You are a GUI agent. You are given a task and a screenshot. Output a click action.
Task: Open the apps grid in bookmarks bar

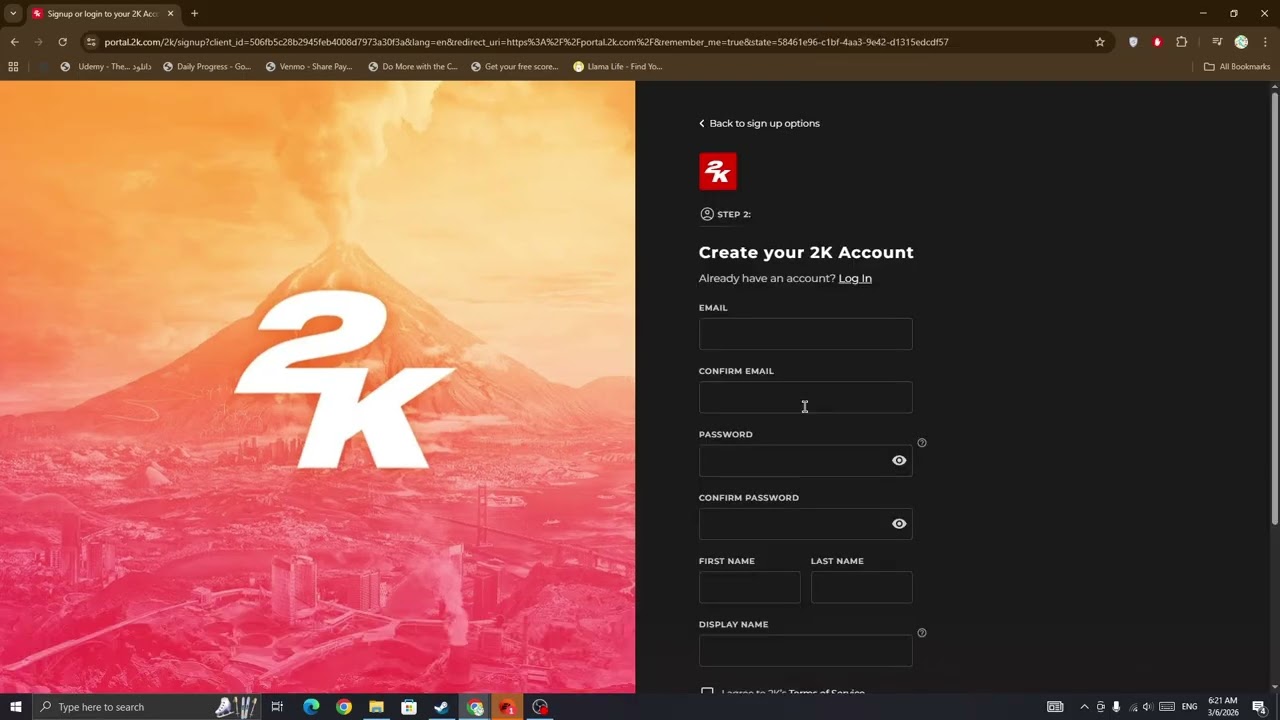tap(13, 67)
